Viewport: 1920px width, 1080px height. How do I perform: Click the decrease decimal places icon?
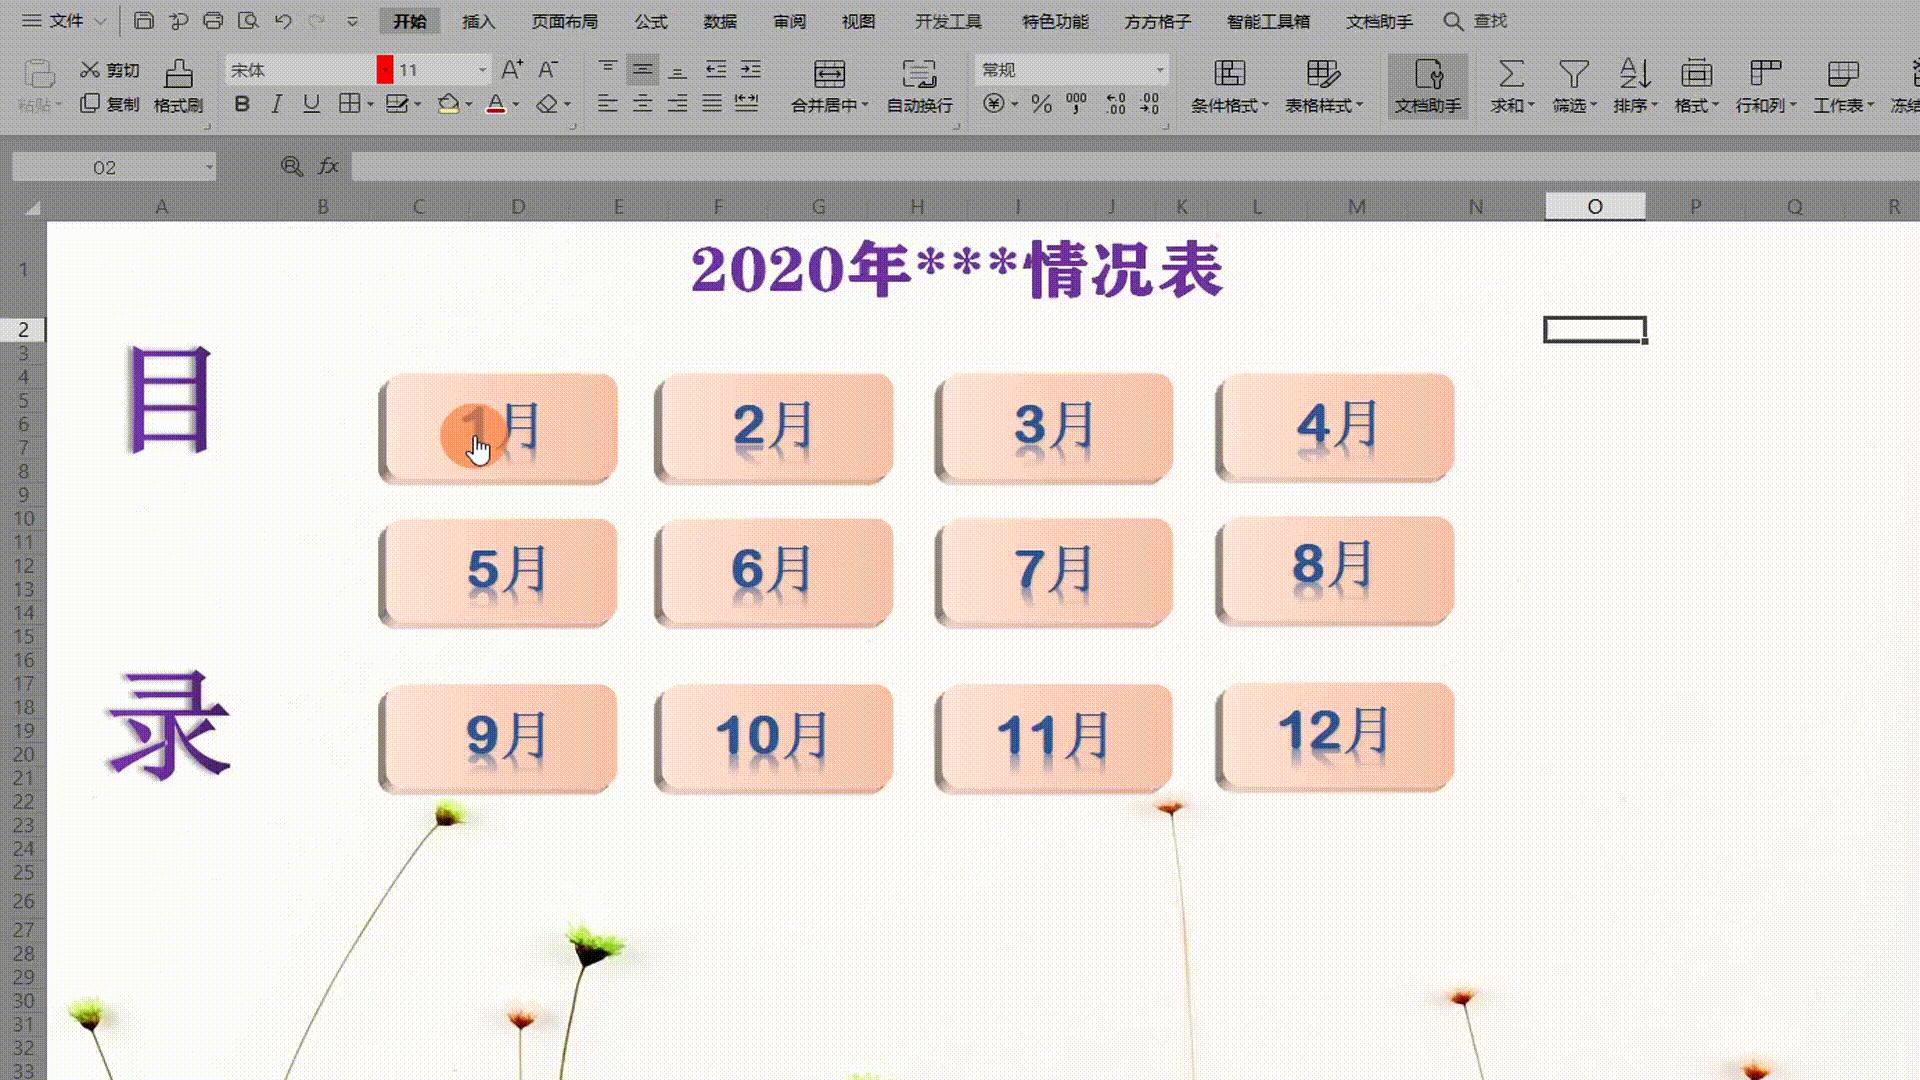tap(1150, 104)
